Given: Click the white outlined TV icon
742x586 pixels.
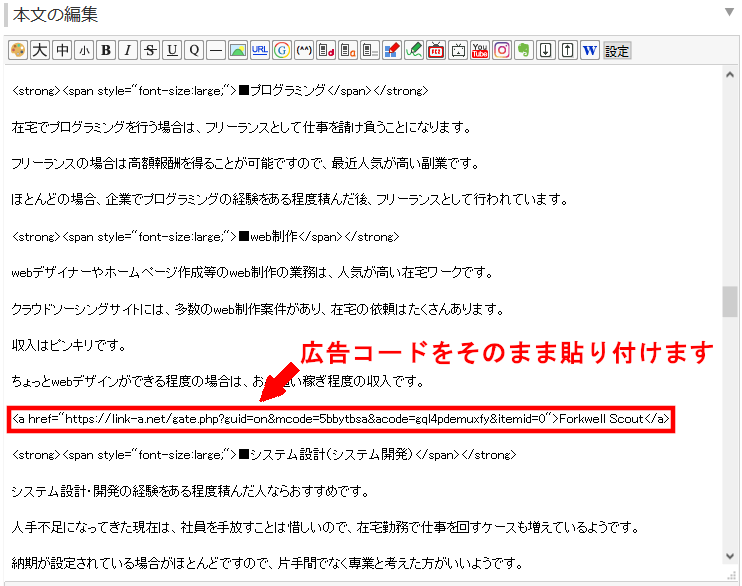Looking at the screenshot, I should pyautogui.click(x=458, y=50).
